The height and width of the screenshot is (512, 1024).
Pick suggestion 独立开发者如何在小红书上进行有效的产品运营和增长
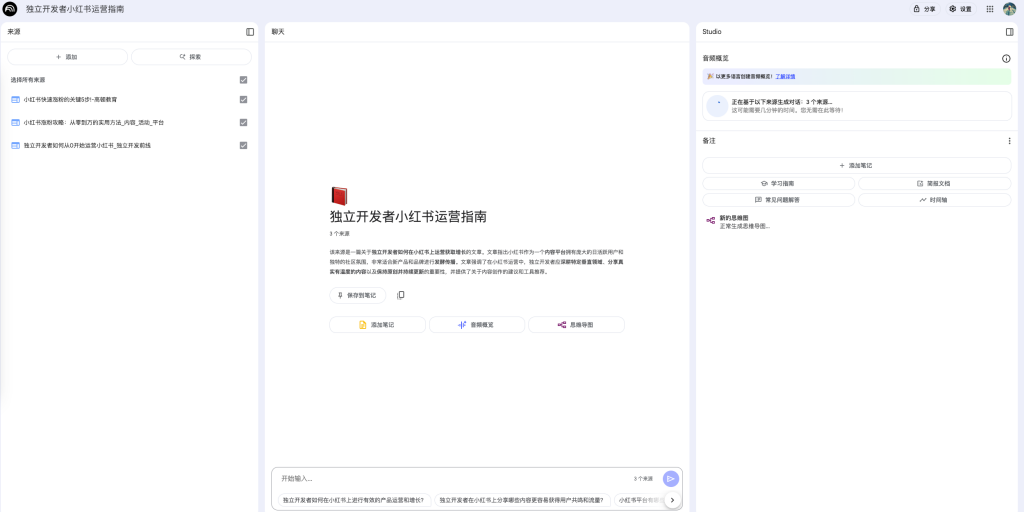coord(355,500)
